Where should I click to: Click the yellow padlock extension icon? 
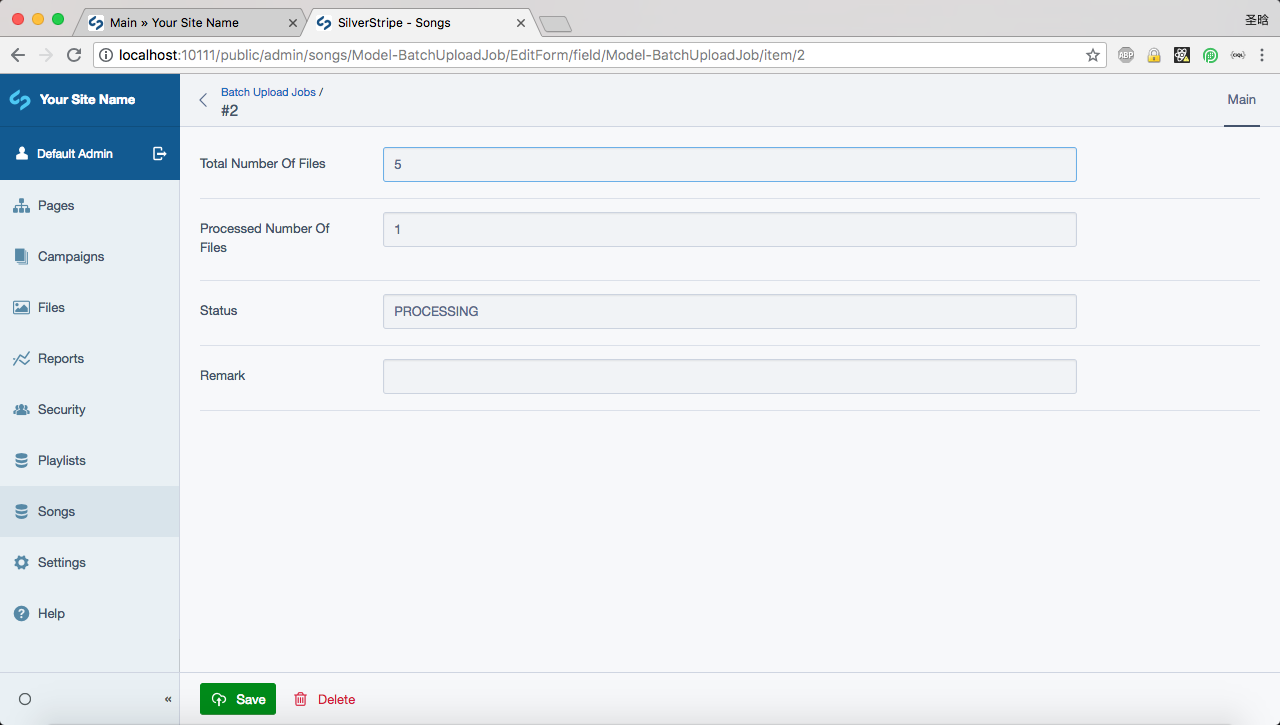click(x=1154, y=55)
